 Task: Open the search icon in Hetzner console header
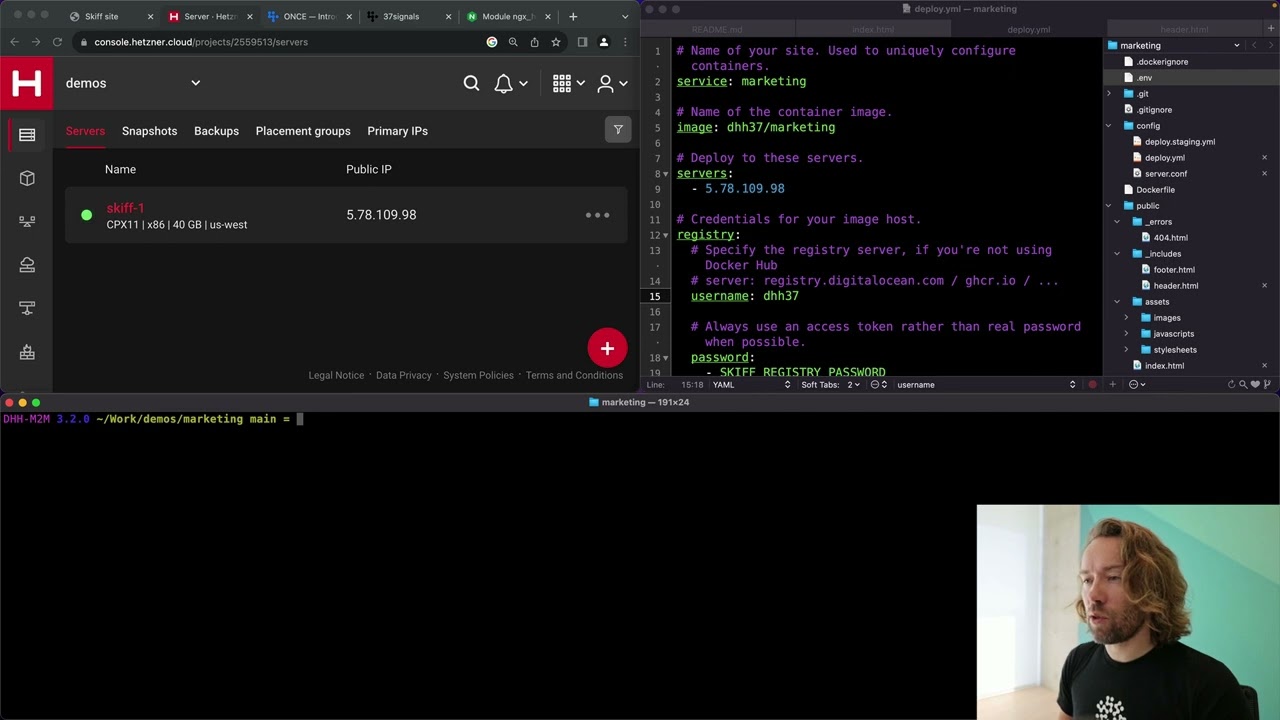click(x=471, y=84)
